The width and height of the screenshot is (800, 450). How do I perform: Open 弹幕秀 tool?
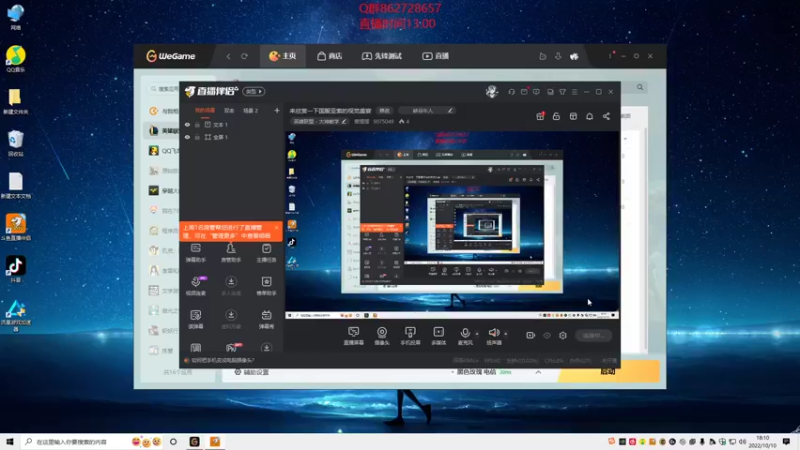point(266,319)
